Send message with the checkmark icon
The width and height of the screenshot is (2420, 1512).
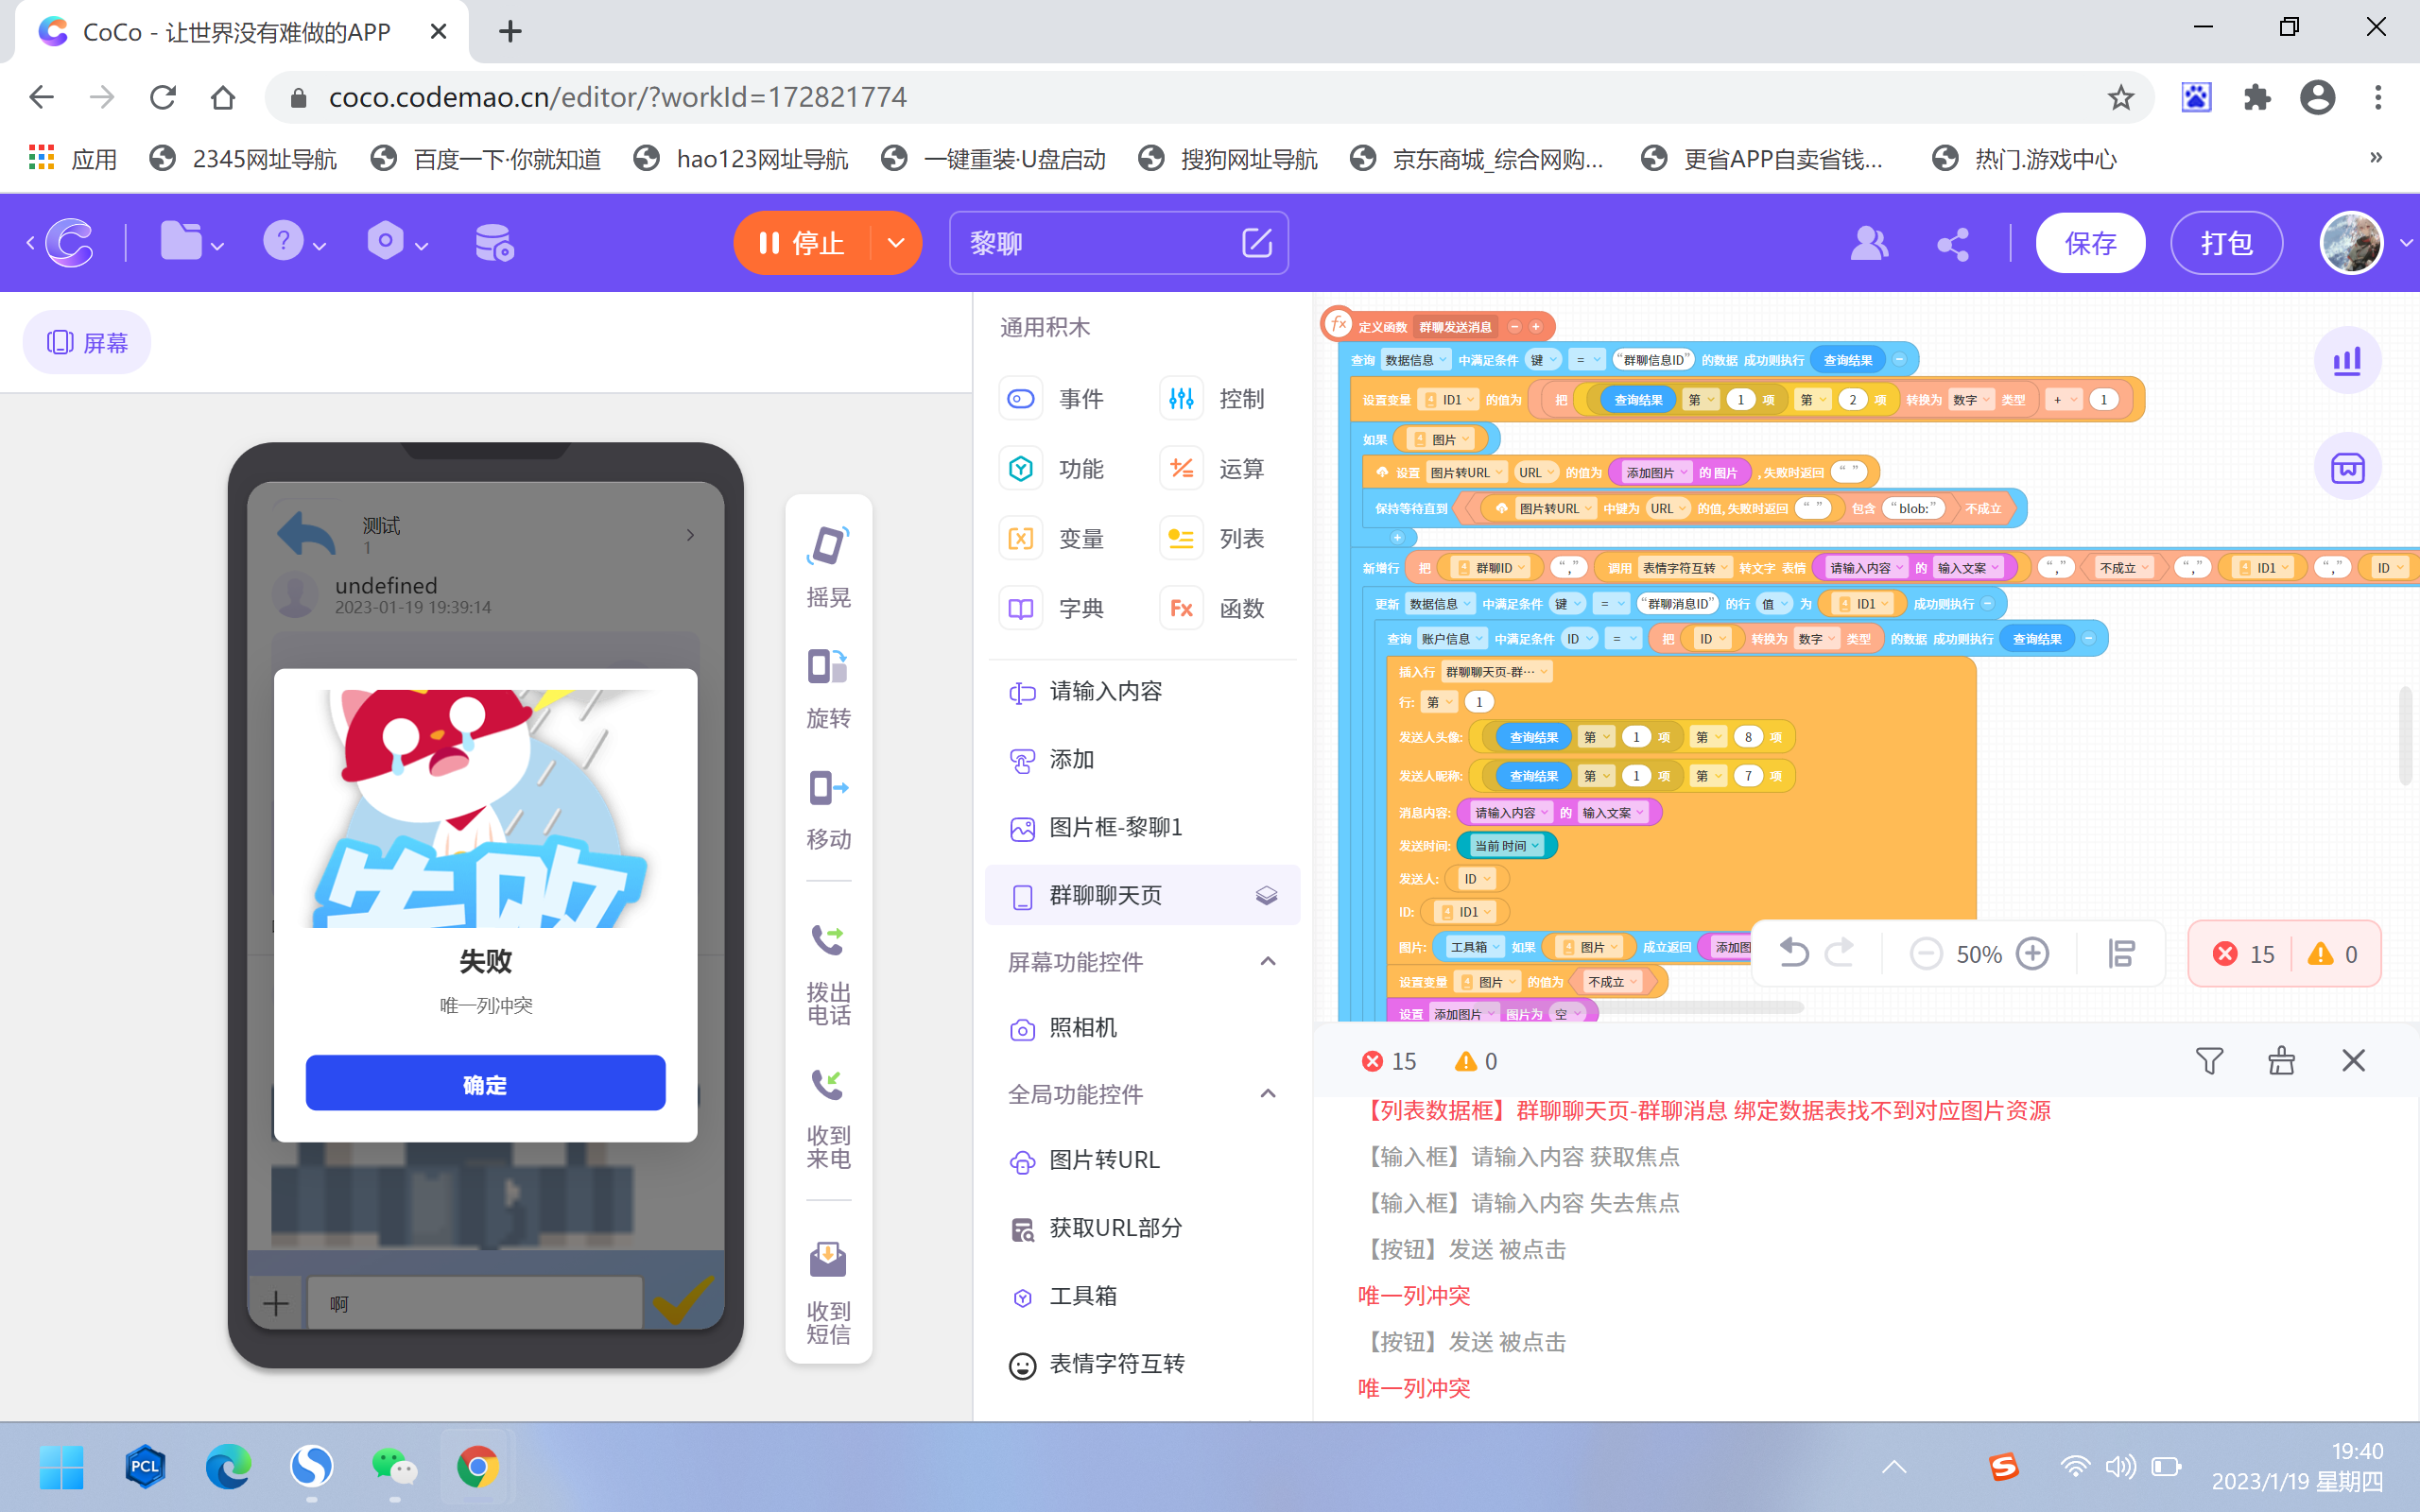[683, 1299]
